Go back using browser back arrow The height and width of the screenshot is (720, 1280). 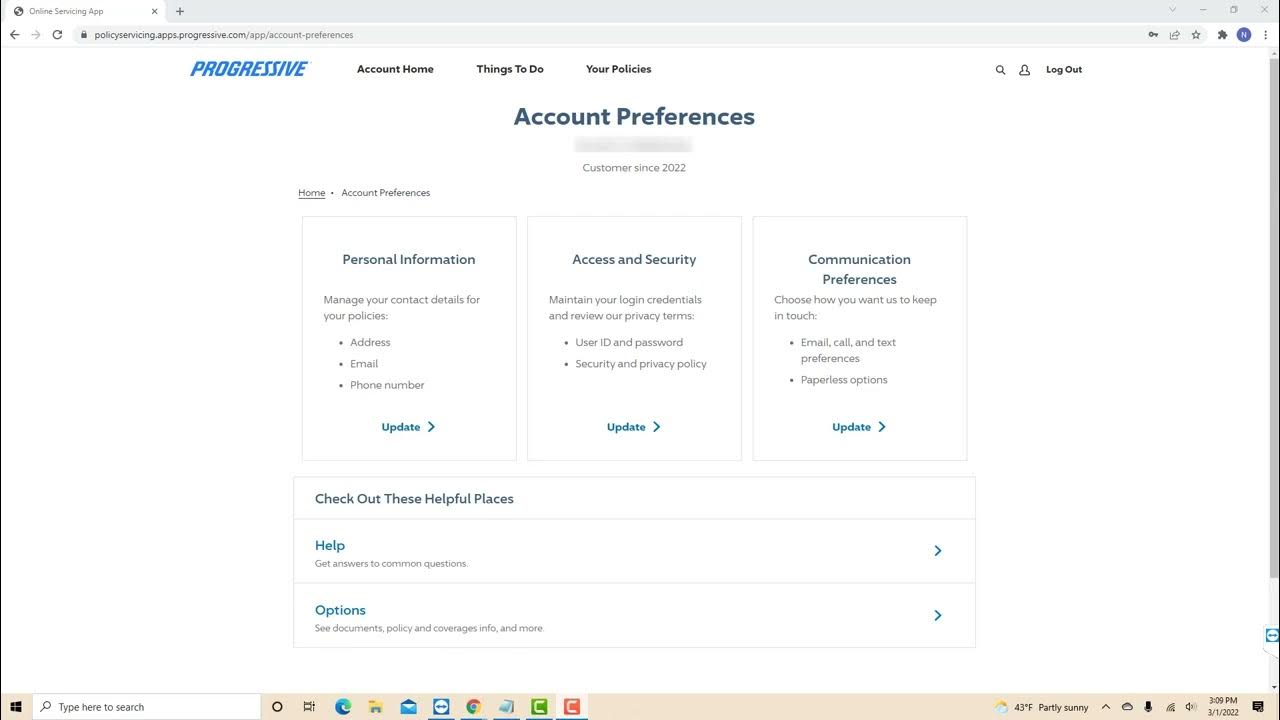pyautogui.click(x=14, y=34)
